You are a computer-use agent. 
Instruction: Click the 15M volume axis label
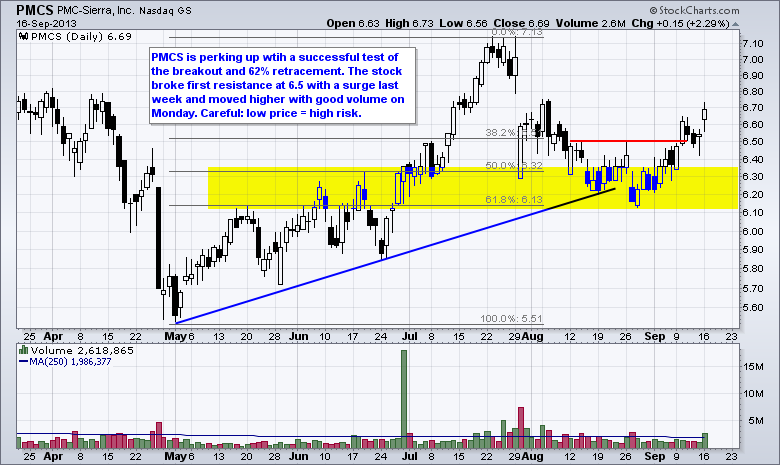753,367
